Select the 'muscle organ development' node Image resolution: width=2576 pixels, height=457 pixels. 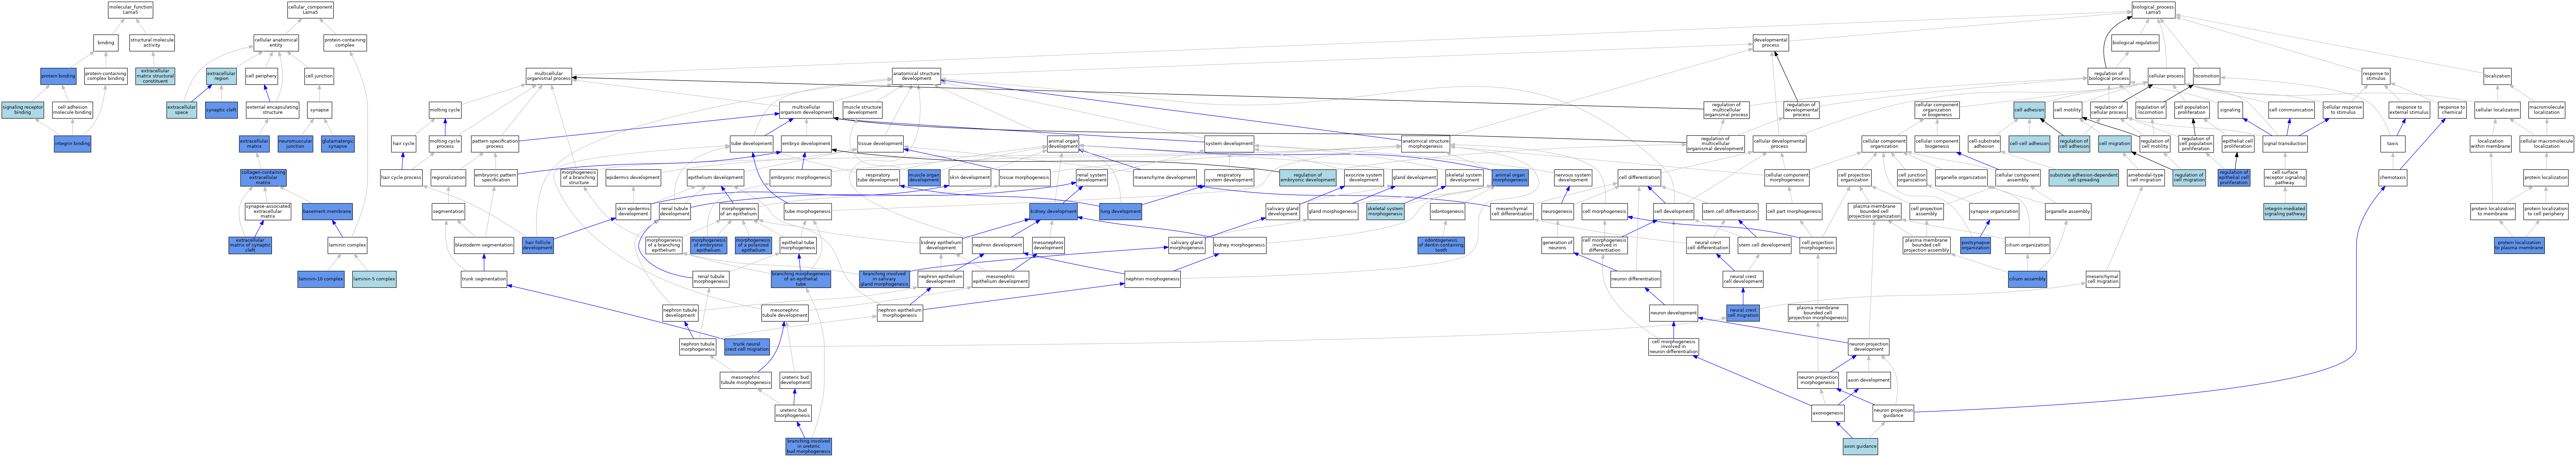(x=924, y=178)
